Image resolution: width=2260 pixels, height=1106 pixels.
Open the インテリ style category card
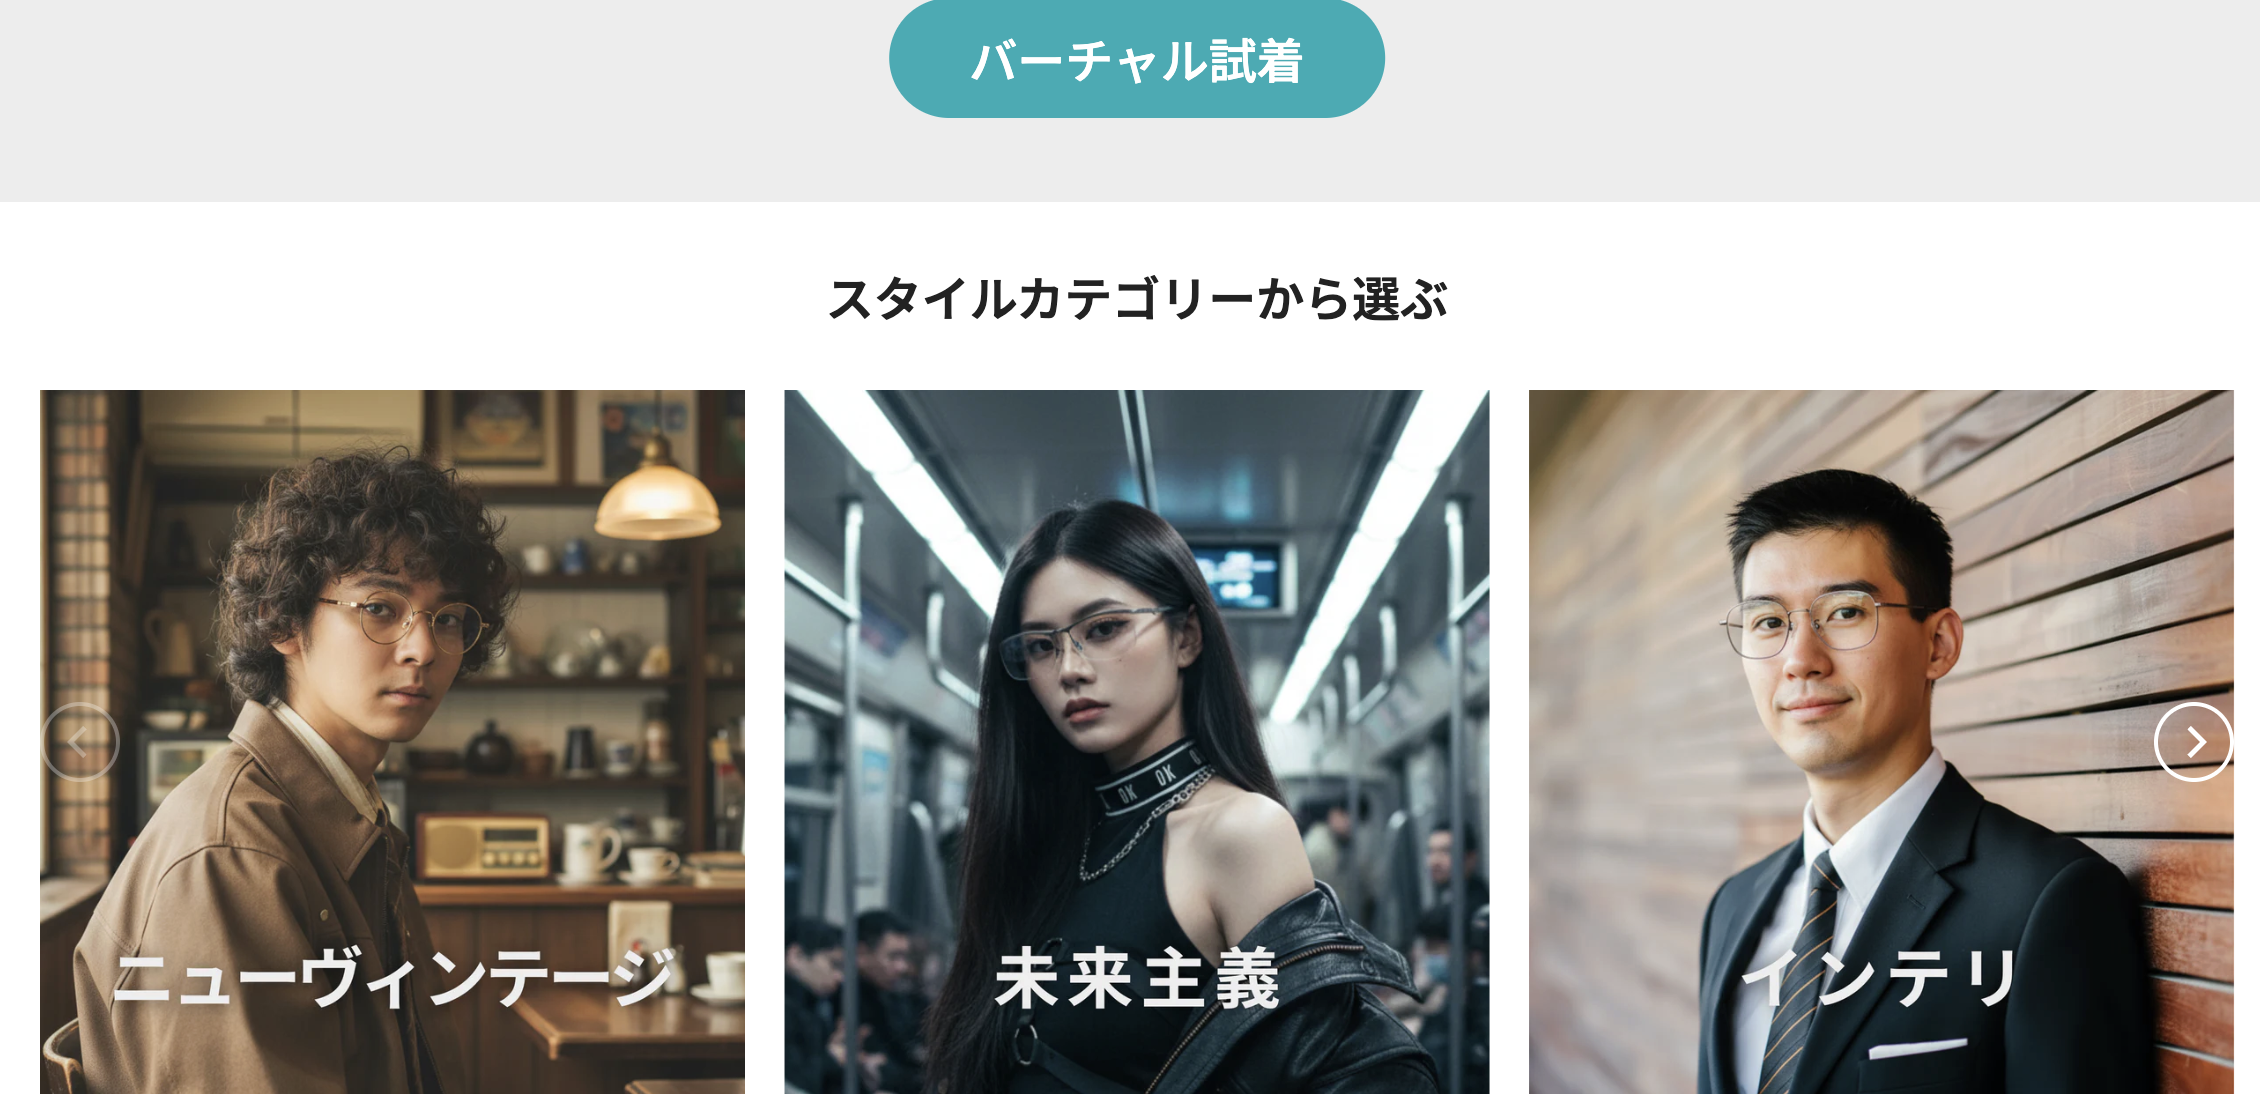point(1880,741)
